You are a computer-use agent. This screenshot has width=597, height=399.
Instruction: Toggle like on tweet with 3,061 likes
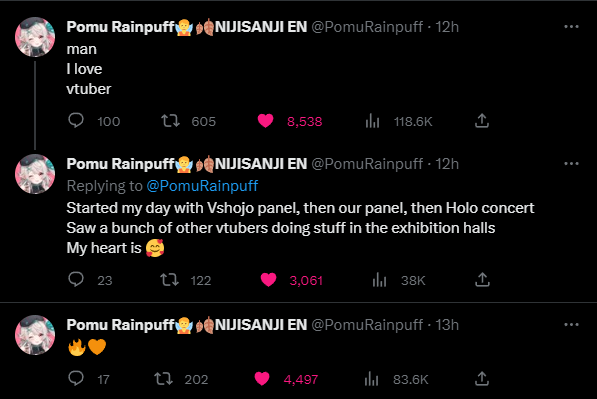click(x=268, y=280)
